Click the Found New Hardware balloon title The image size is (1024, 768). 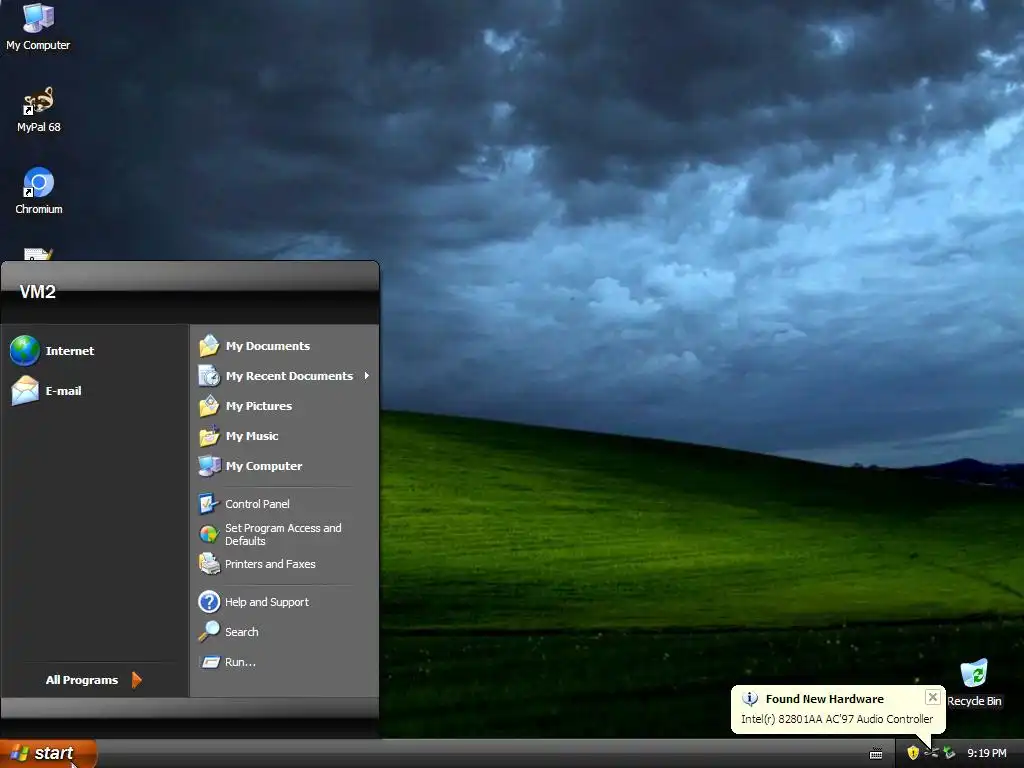point(824,699)
